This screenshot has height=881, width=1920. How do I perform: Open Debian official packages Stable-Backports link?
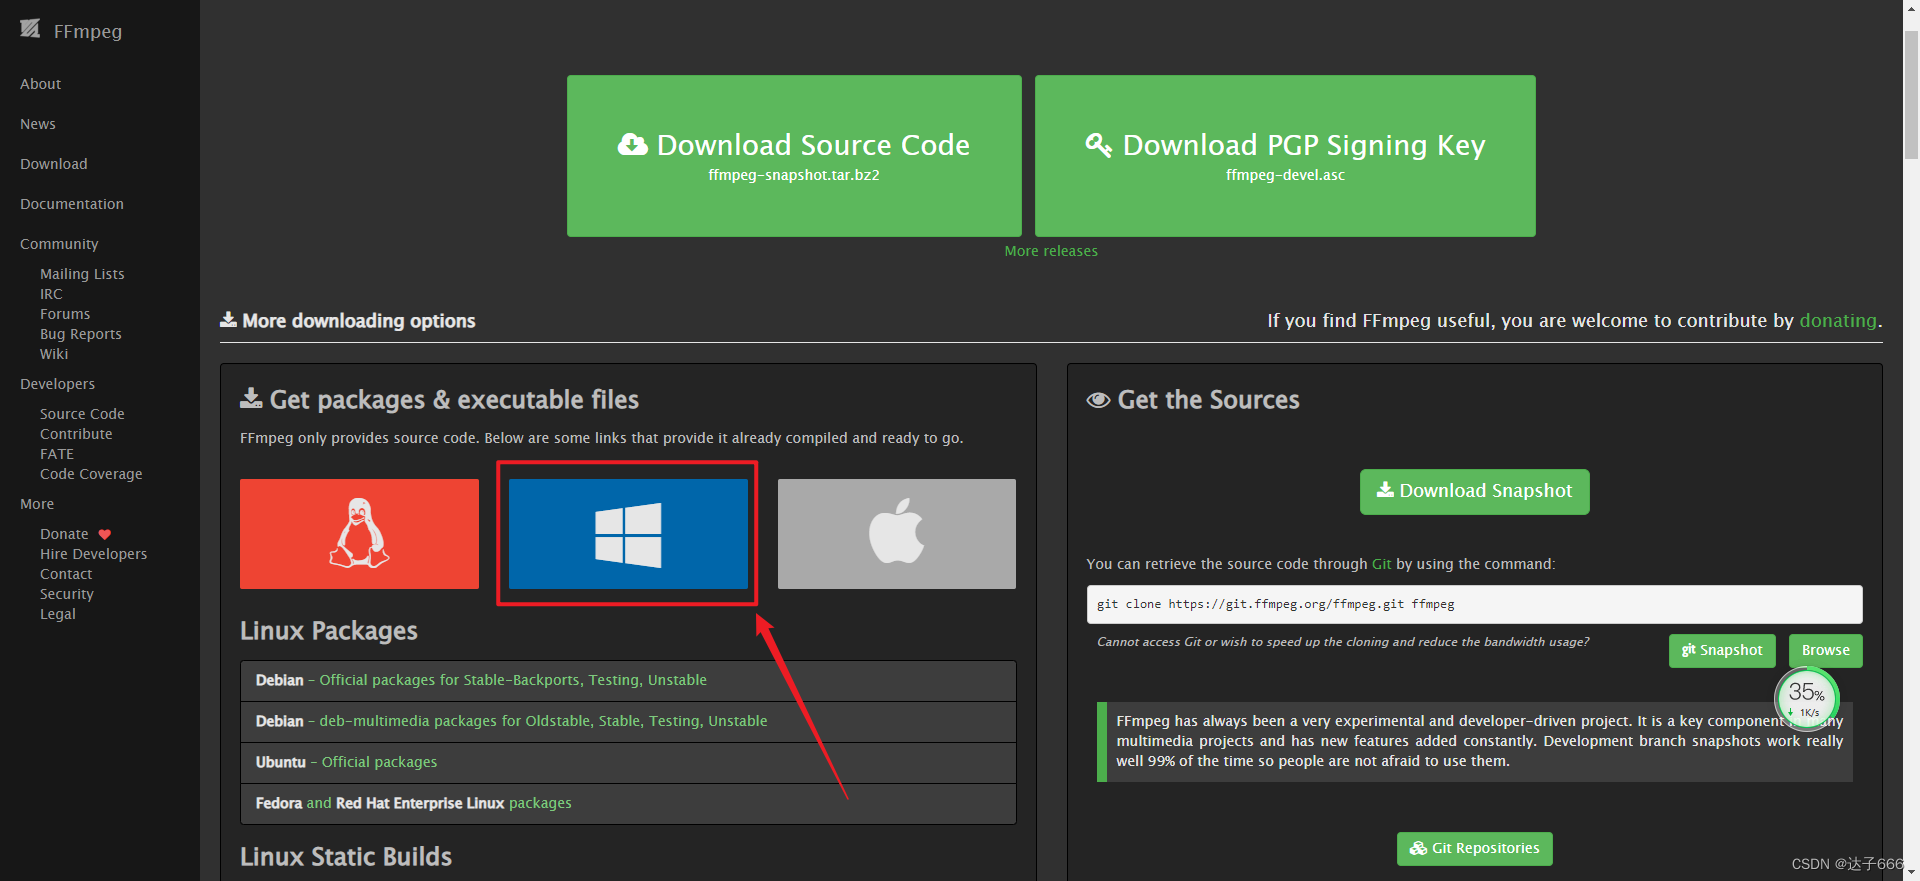tap(513, 680)
